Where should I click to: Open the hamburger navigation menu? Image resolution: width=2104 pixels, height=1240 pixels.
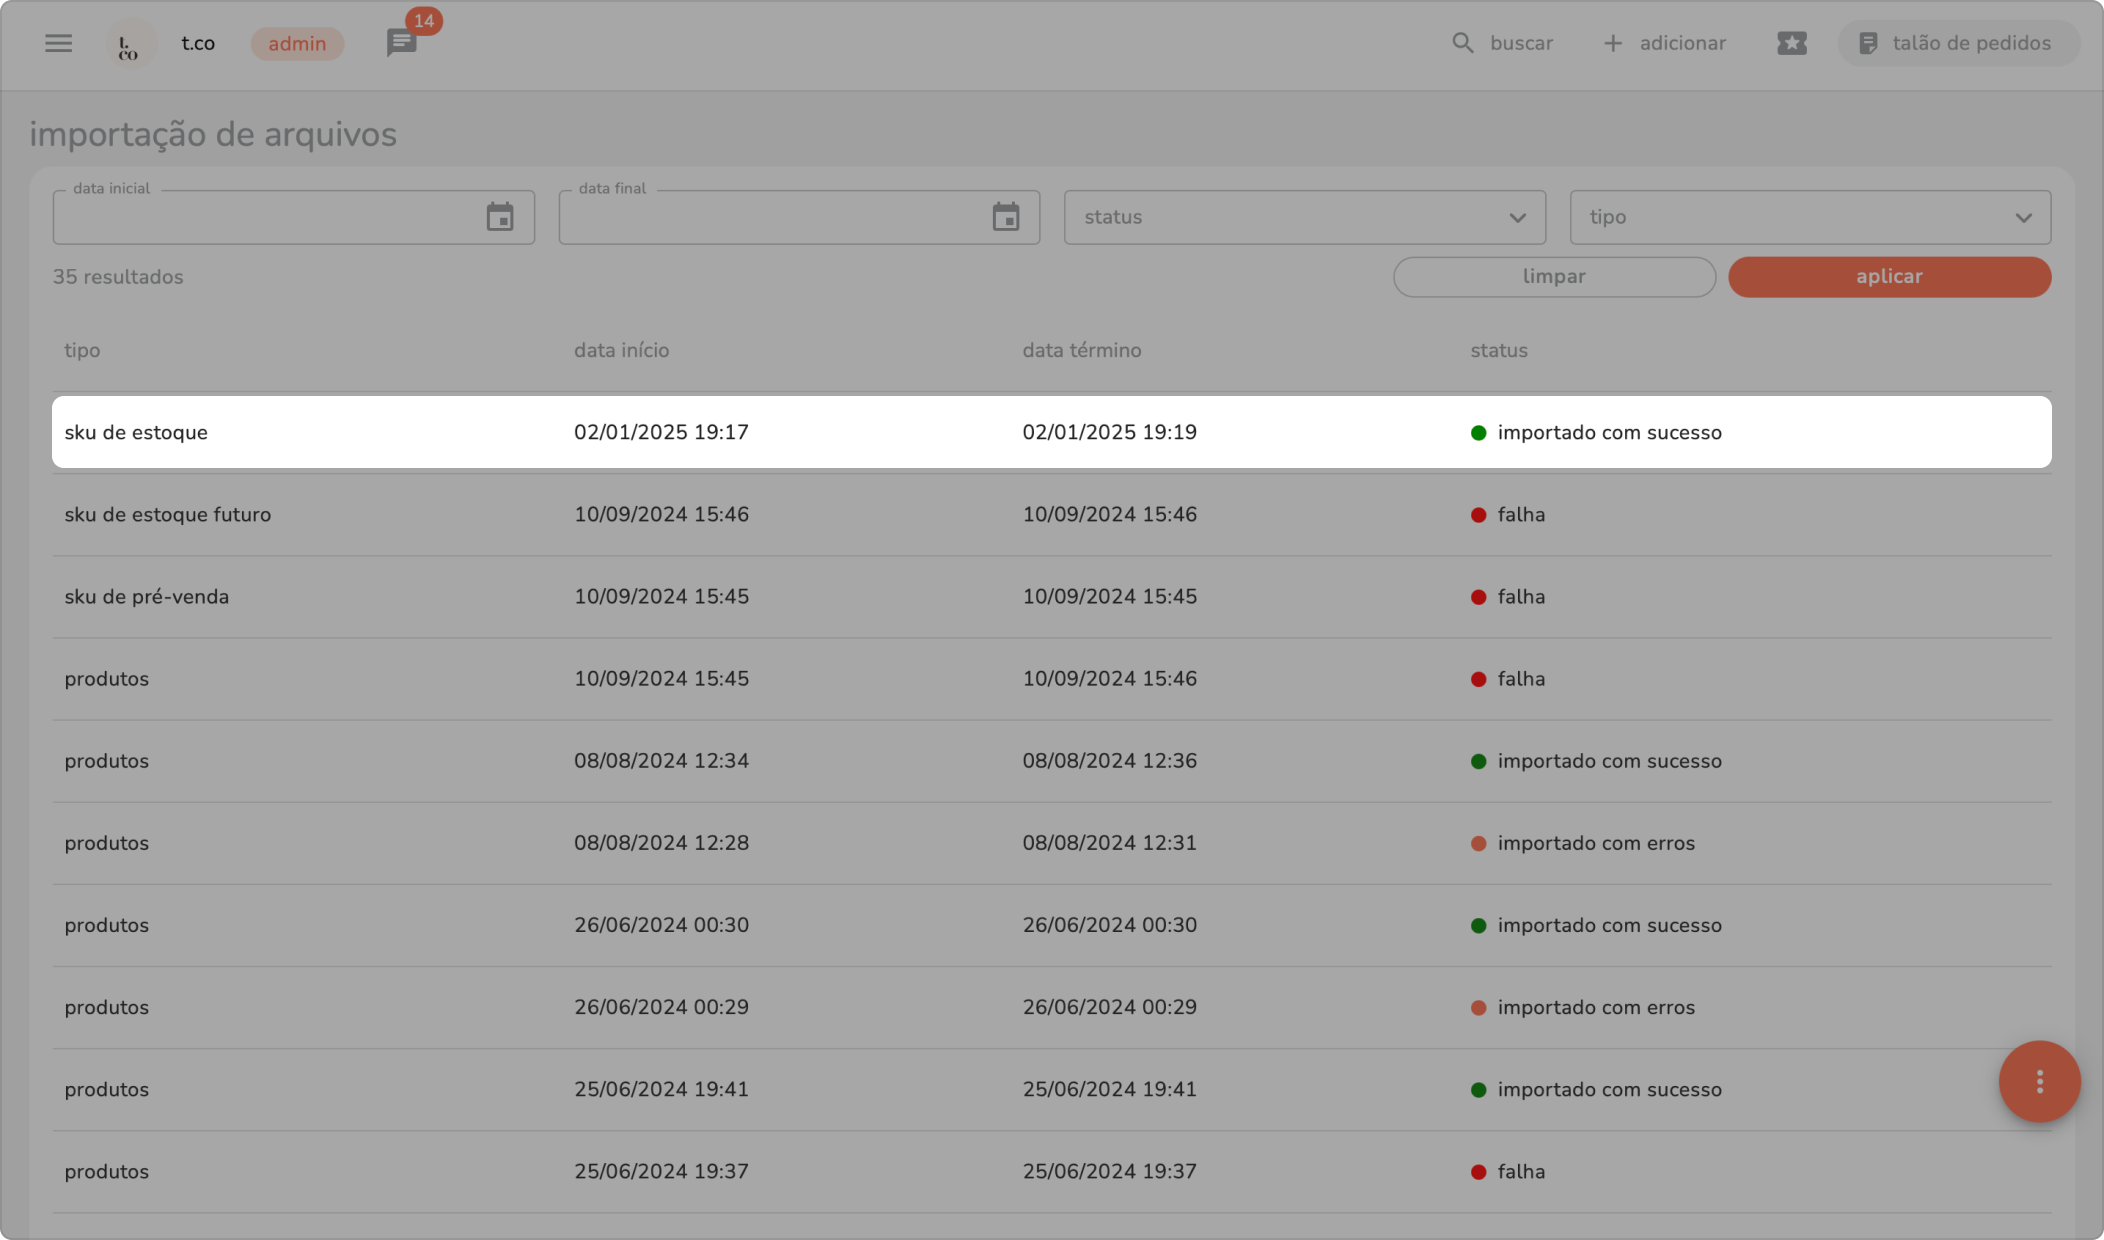pyautogui.click(x=58, y=43)
